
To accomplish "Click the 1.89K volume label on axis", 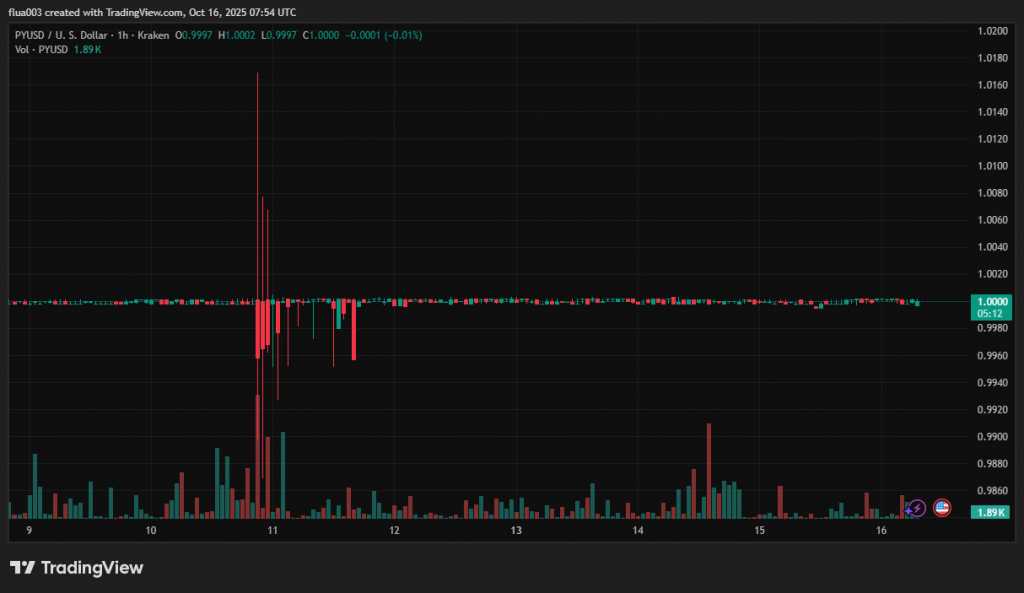I will click(x=989, y=512).
